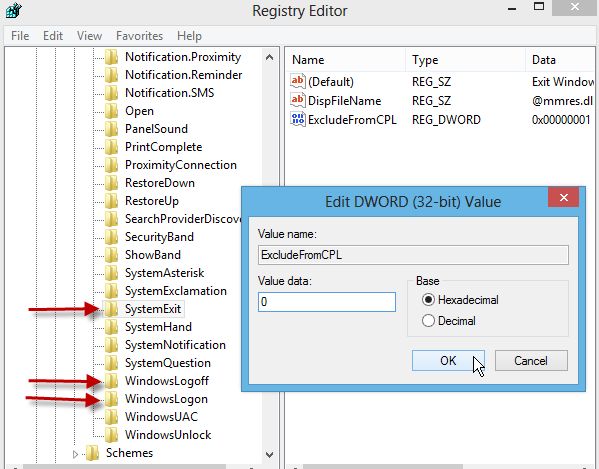This screenshot has height=469, width=599.
Task: Select the SystemExit key label
Action: pos(153,309)
